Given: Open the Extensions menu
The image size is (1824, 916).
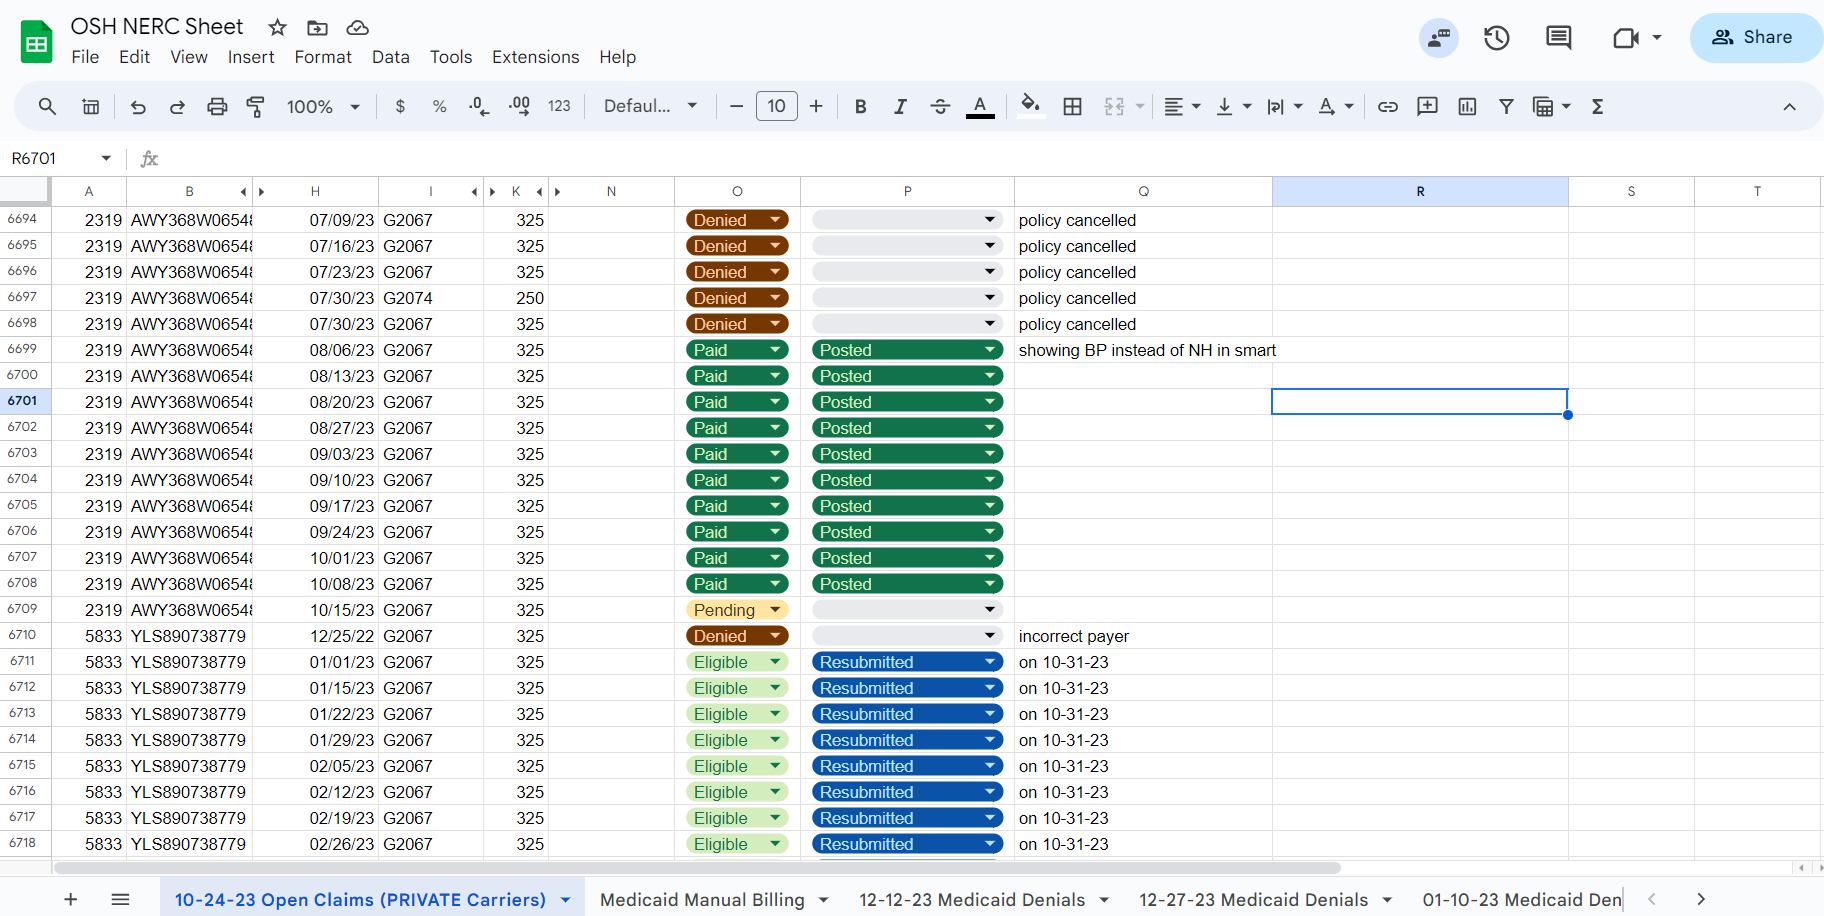Looking at the screenshot, I should [x=536, y=57].
